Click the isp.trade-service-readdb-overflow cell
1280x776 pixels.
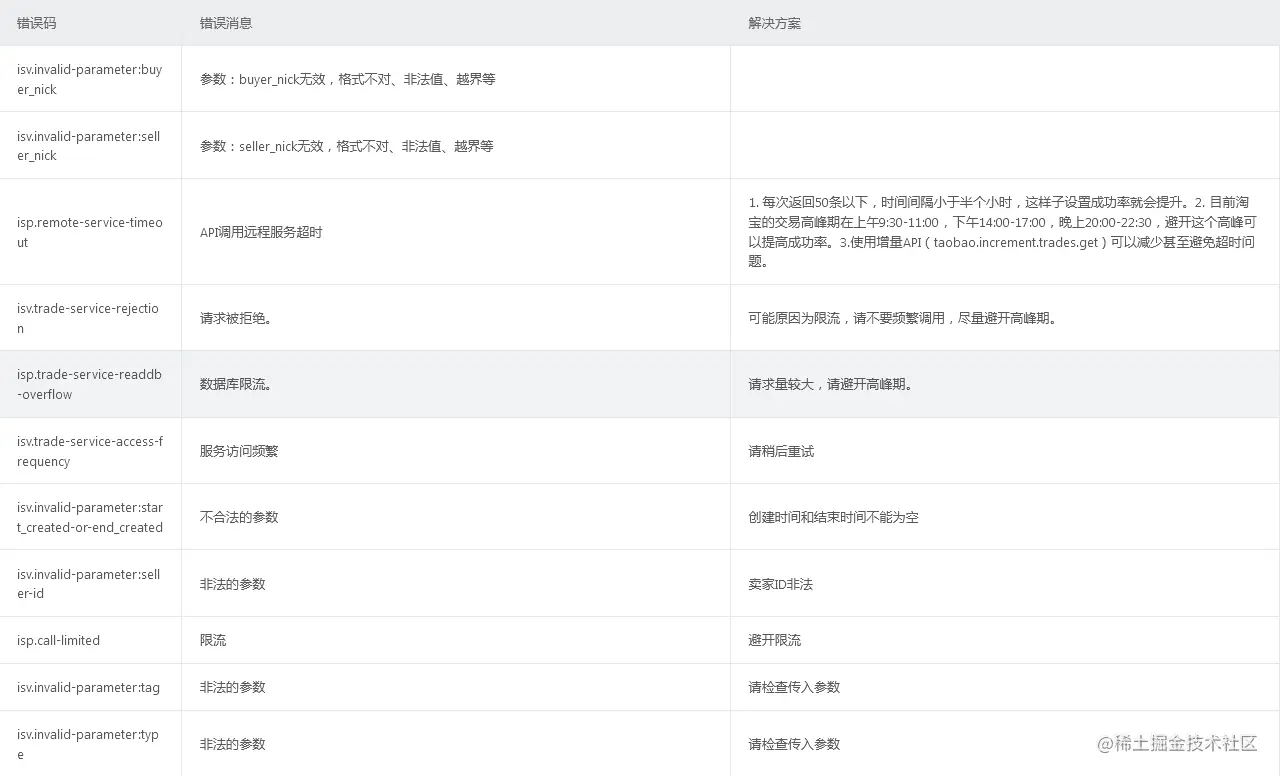[x=88, y=384]
